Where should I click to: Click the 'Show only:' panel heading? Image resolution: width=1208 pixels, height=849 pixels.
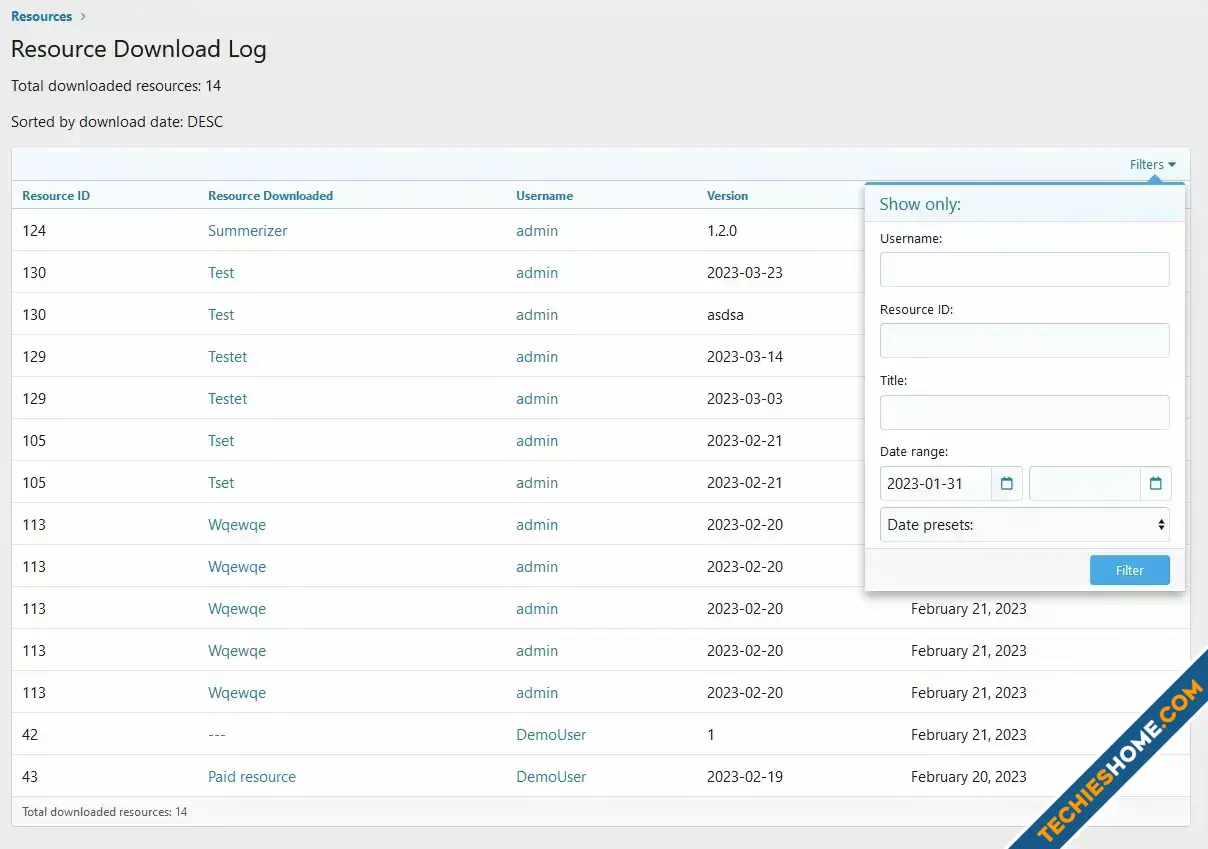click(x=920, y=204)
